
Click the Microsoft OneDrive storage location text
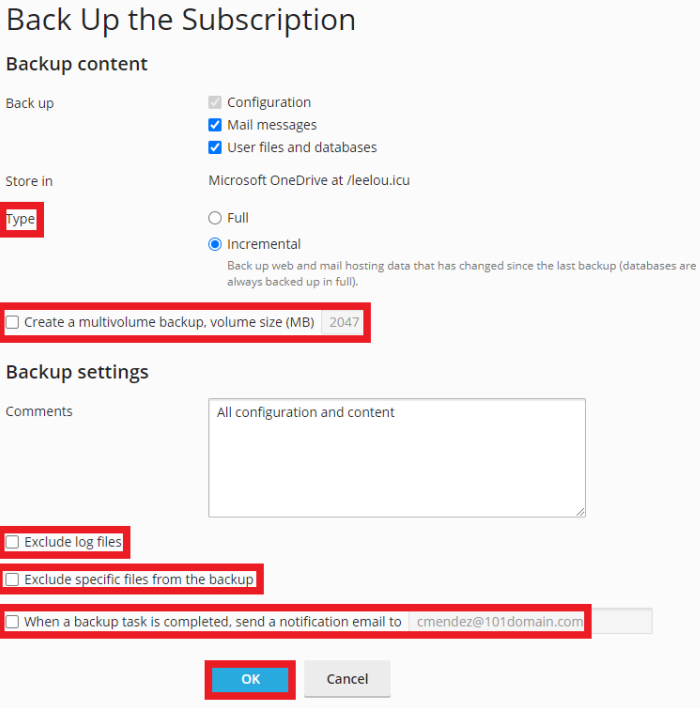pyautogui.click(x=309, y=181)
